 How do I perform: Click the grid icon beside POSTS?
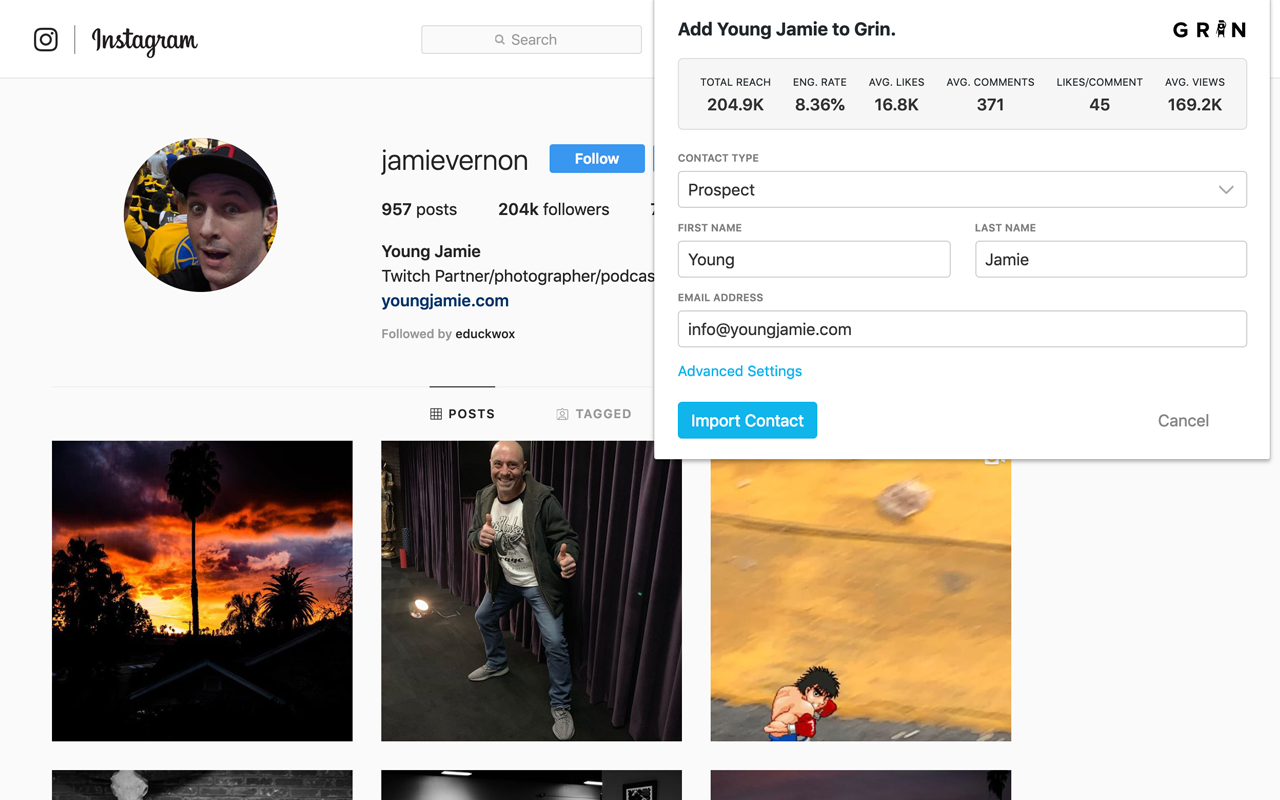click(436, 414)
